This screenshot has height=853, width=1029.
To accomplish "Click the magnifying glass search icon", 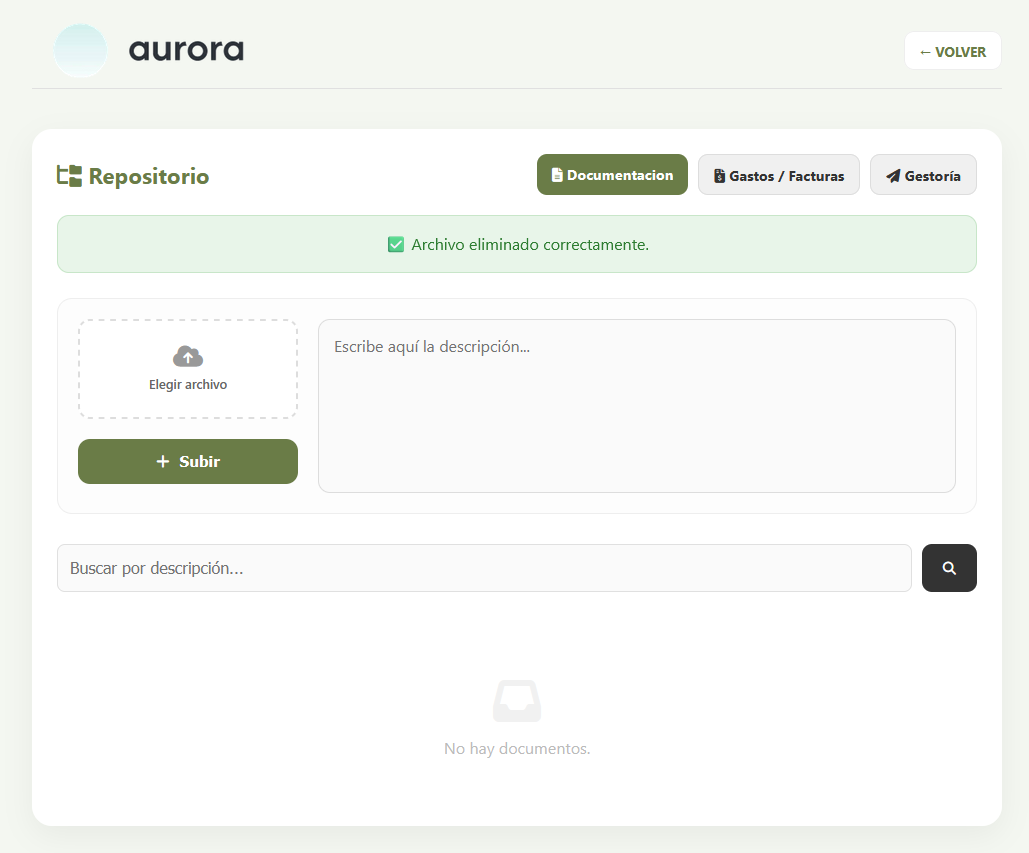I will [x=948, y=568].
